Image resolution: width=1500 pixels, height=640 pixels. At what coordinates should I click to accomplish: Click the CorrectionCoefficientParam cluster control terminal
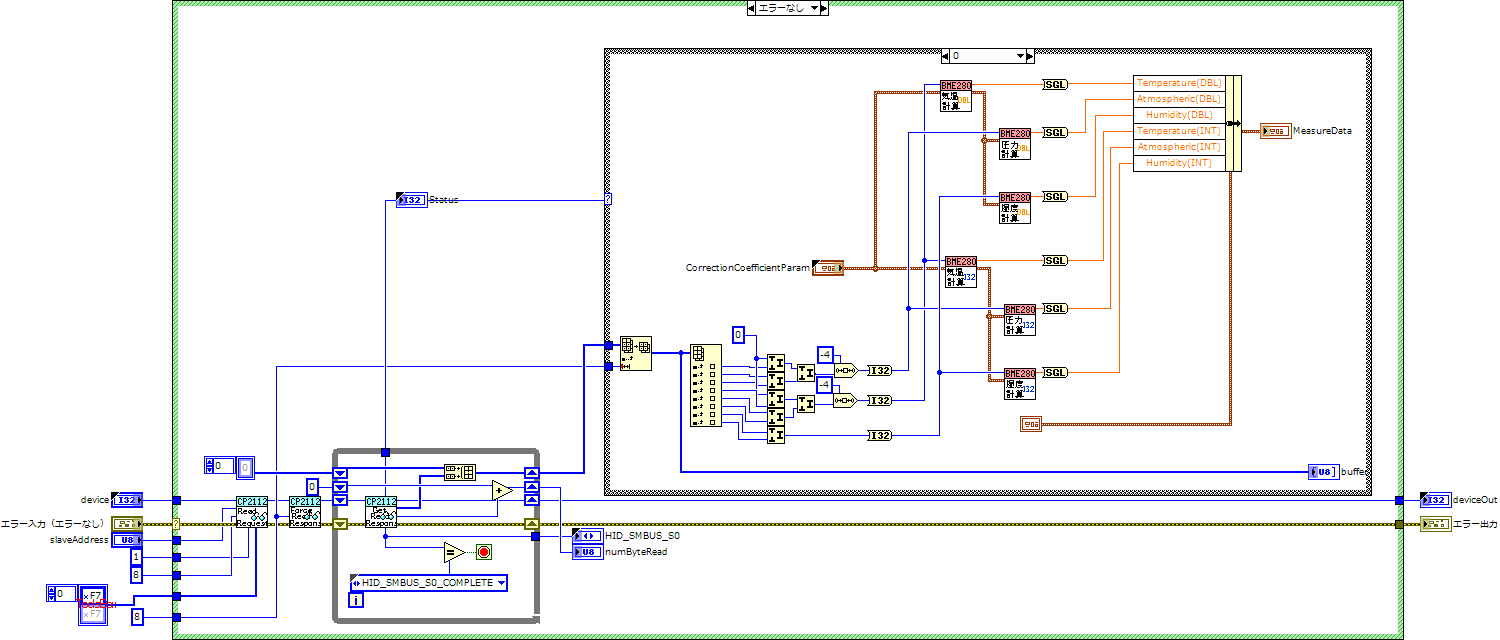click(827, 268)
